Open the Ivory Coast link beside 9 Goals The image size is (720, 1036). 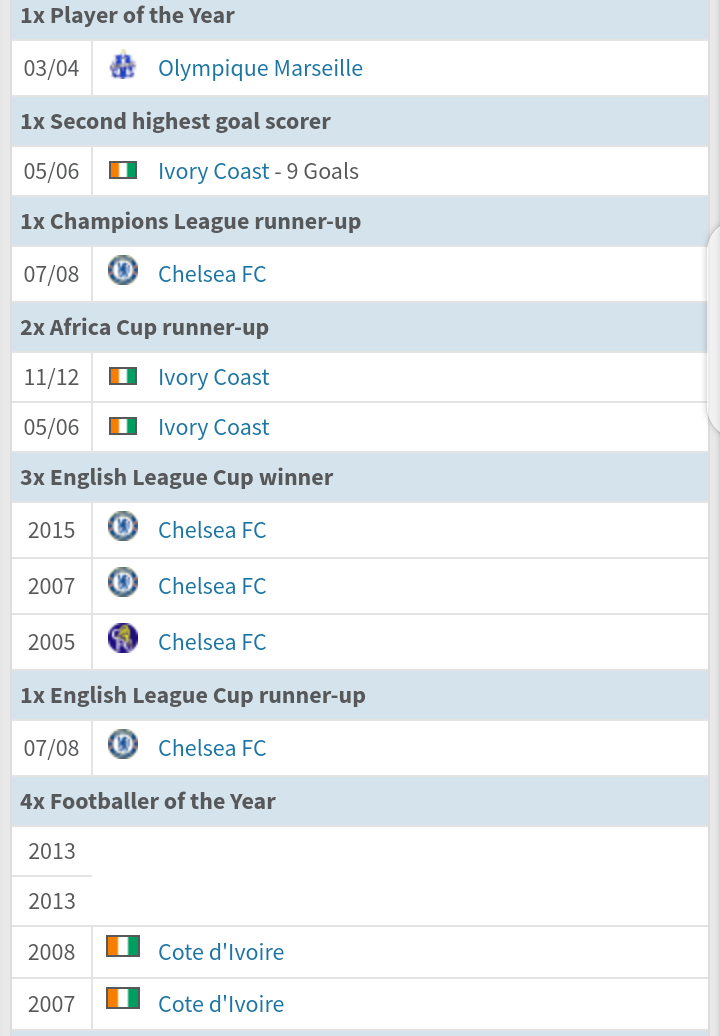point(213,171)
